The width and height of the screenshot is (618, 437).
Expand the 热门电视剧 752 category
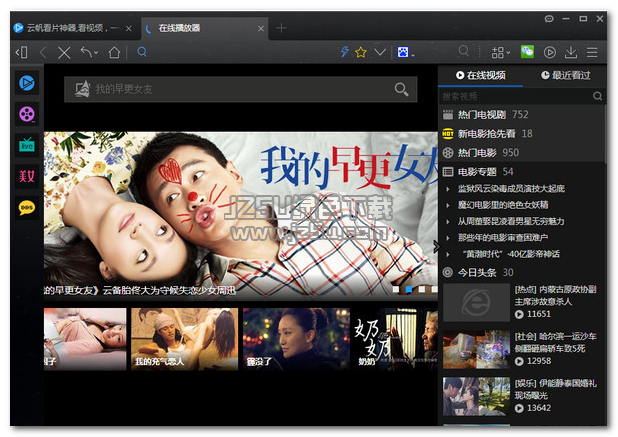(522, 115)
